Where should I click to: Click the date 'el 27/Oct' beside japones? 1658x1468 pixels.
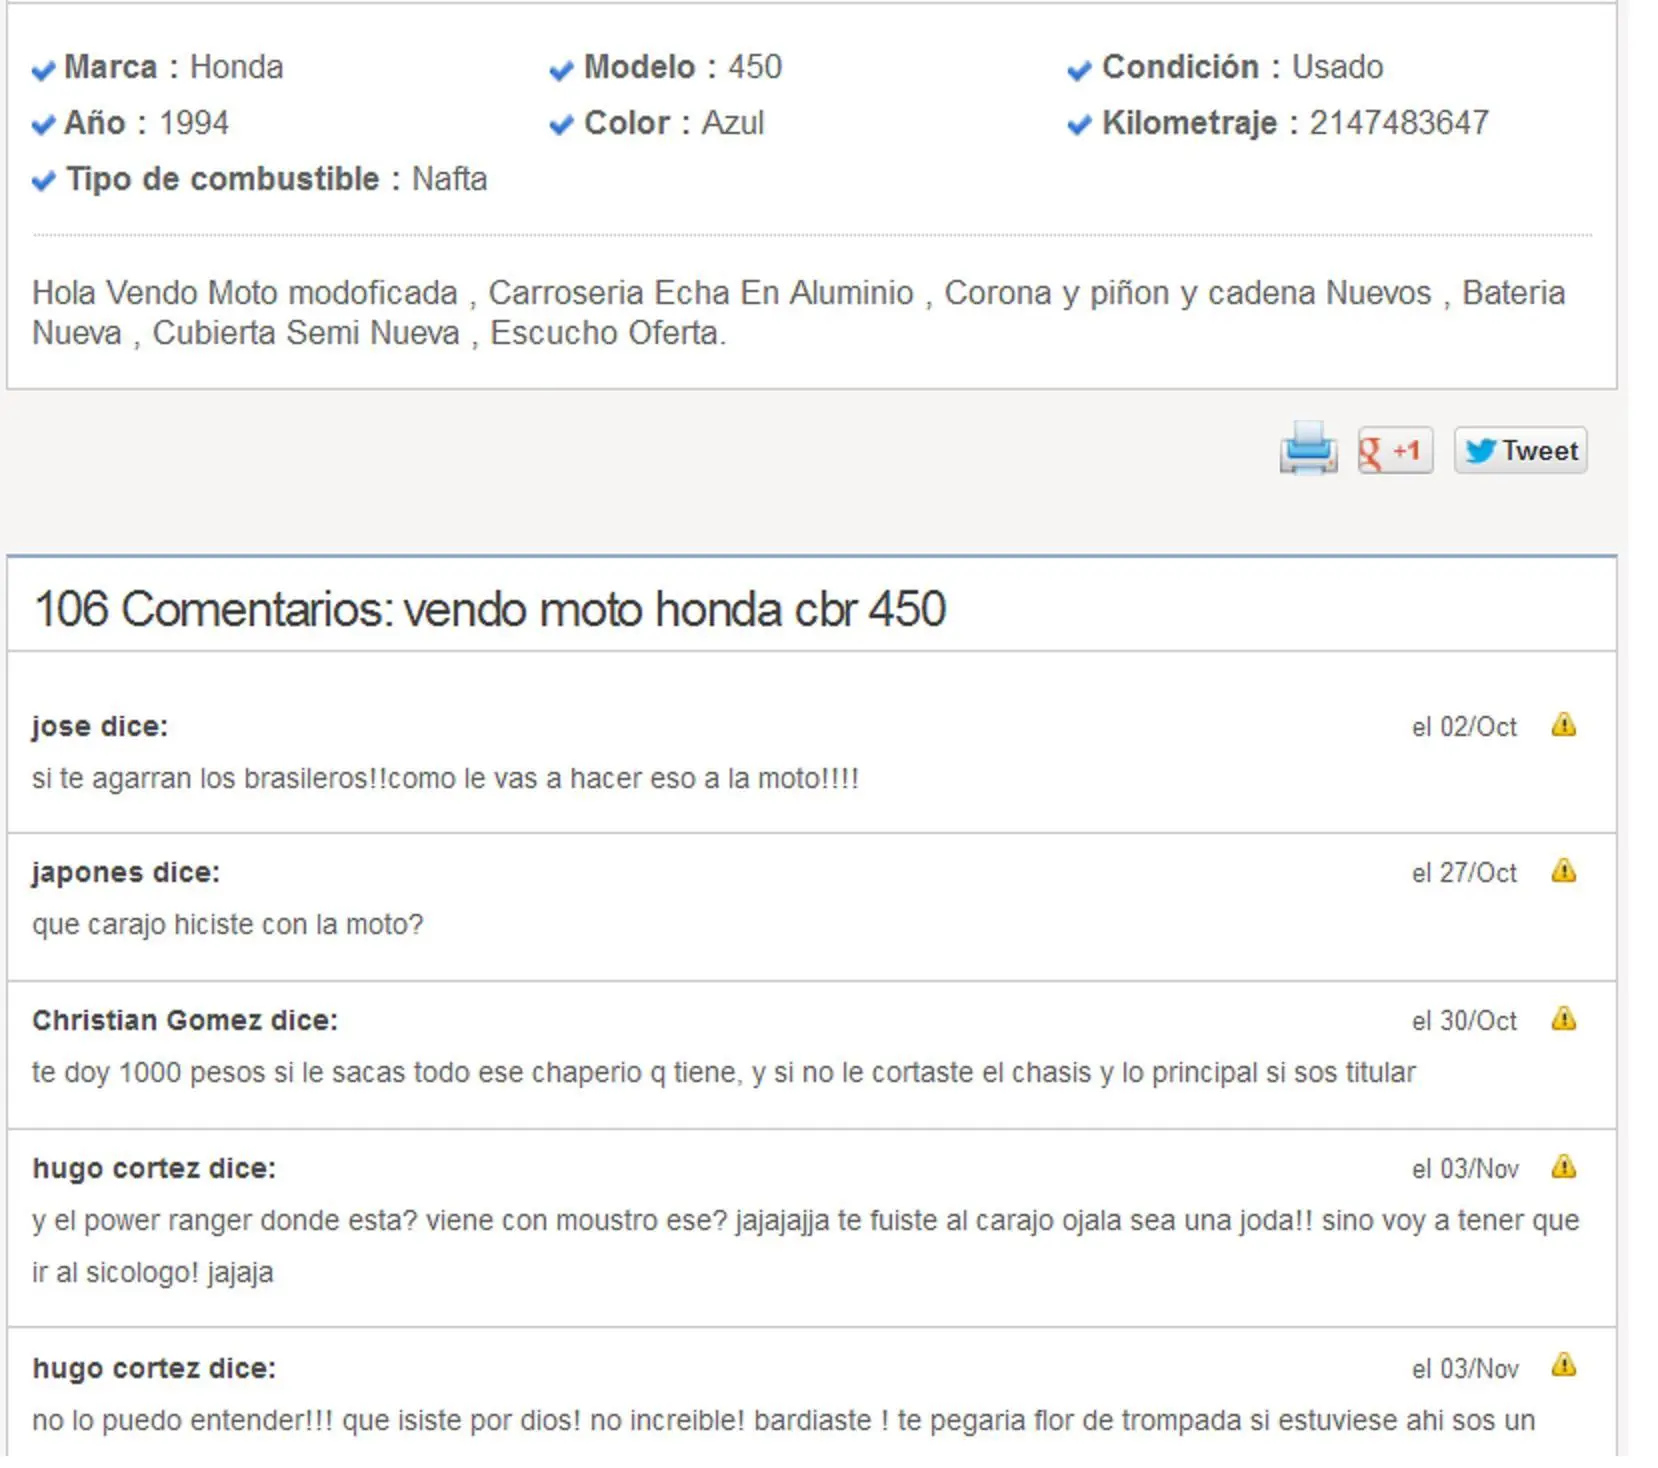1463,873
